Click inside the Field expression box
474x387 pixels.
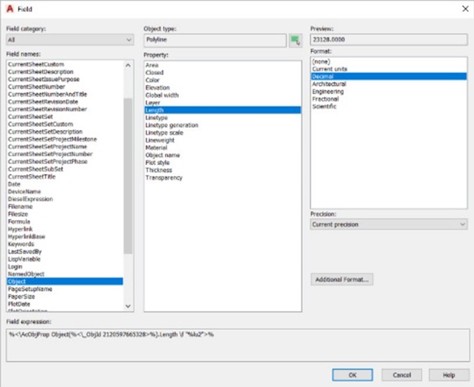point(238,345)
